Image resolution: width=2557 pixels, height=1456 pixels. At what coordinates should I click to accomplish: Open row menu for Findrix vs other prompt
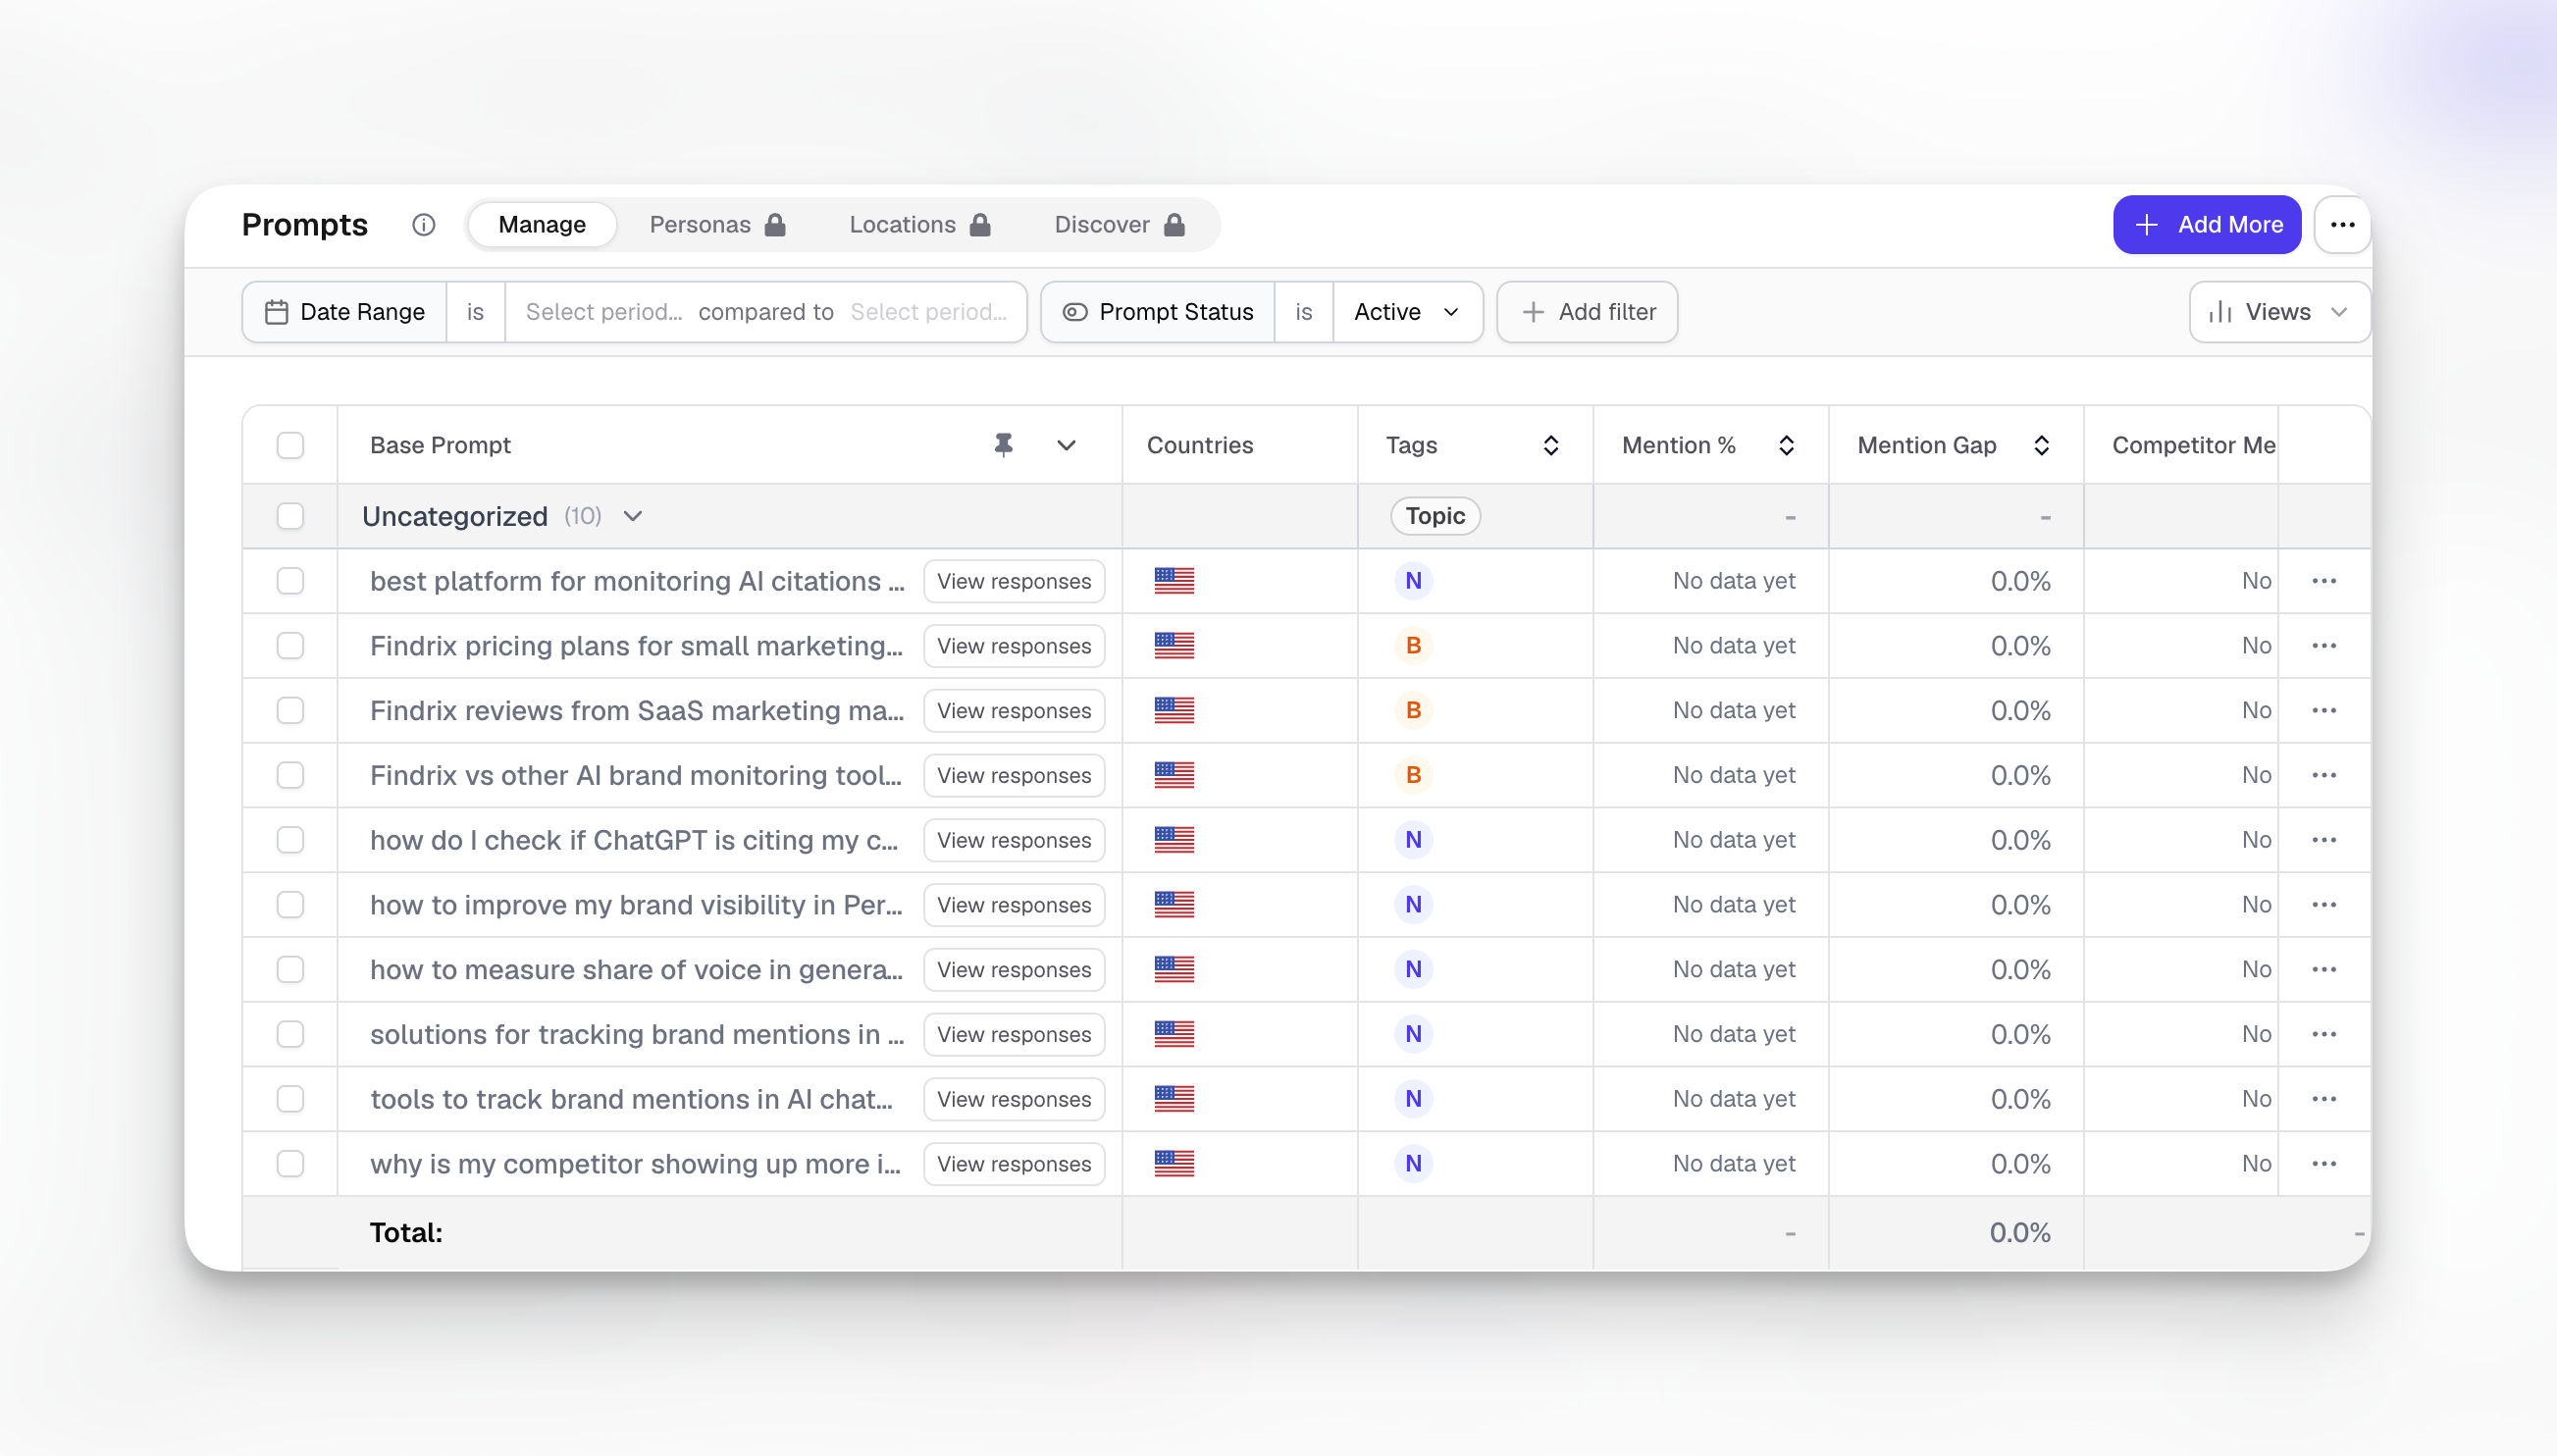[x=2324, y=775]
